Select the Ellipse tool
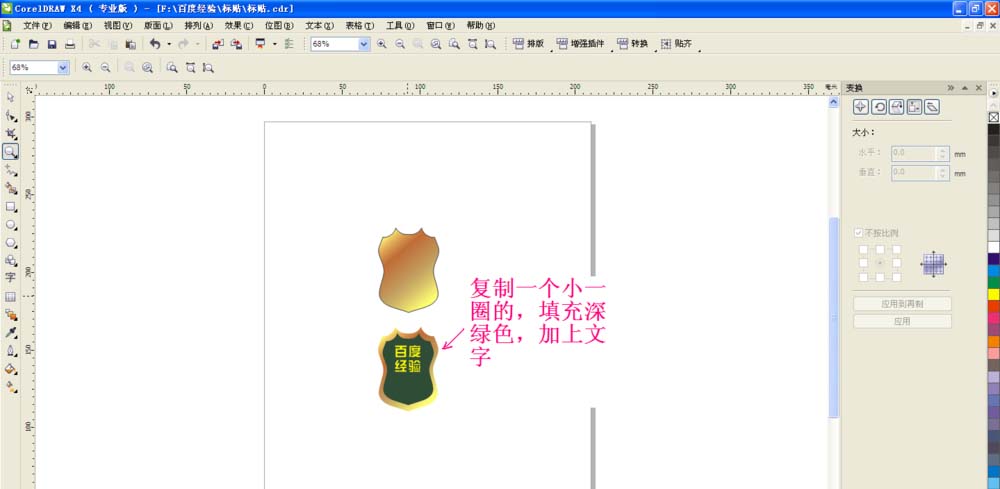Viewport: 1000px width, 489px height. click(10, 224)
